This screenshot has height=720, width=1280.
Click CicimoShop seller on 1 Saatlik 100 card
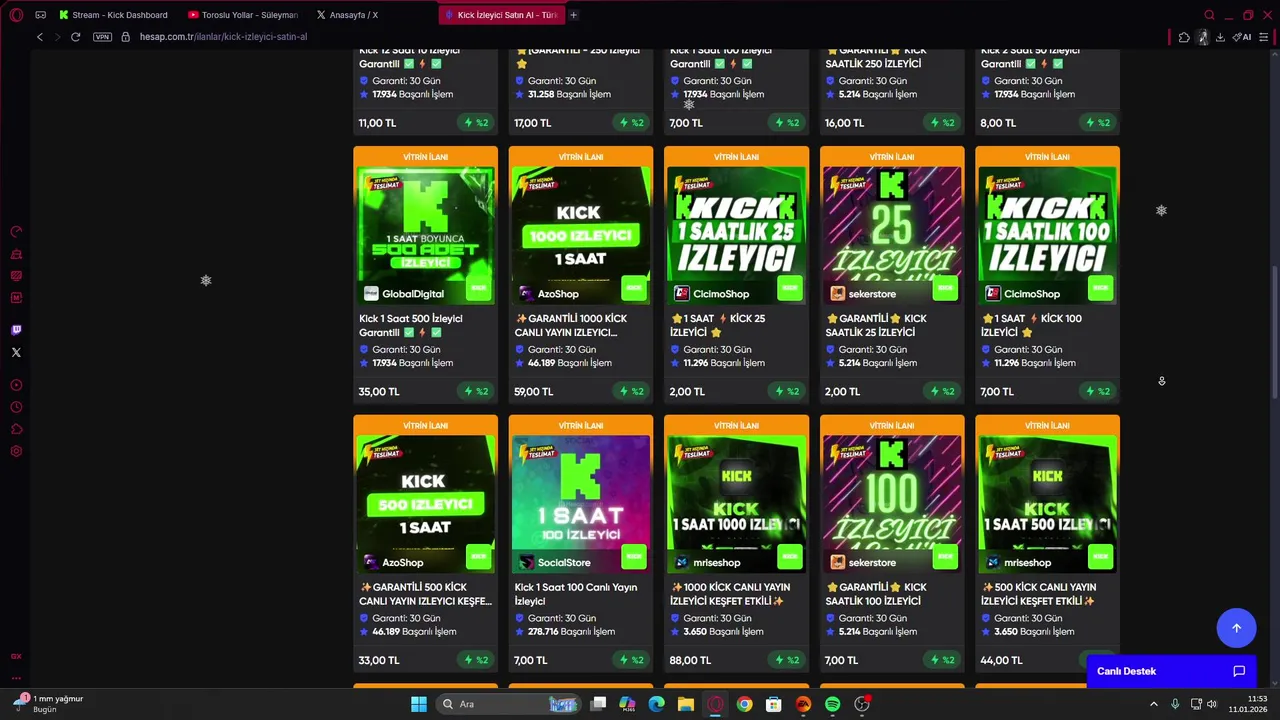[x=1032, y=294]
